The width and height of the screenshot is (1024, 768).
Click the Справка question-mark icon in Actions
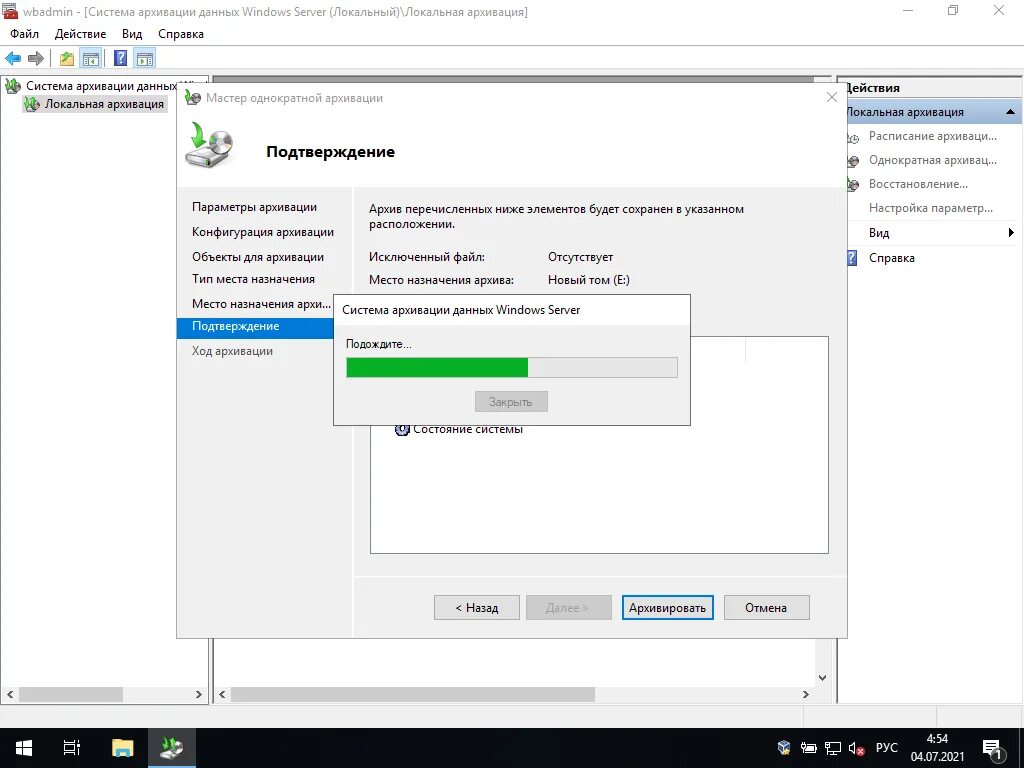pyautogui.click(x=852, y=258)
